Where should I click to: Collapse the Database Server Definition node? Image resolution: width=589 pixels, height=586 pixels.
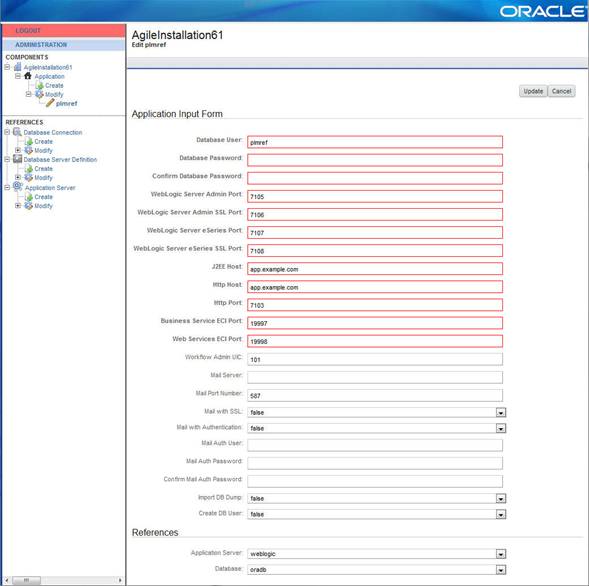[x=7, y=159]
